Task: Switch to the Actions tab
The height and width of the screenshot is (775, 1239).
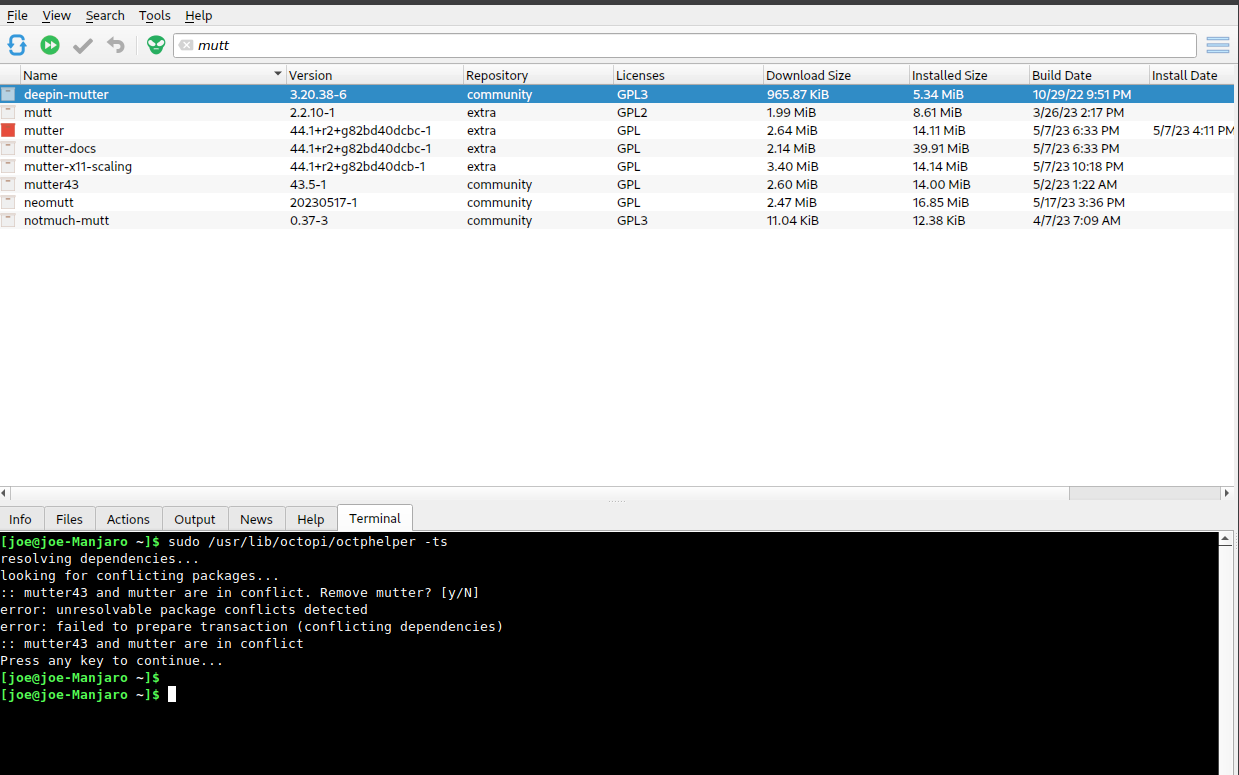Action: click(x=128, y=519)
